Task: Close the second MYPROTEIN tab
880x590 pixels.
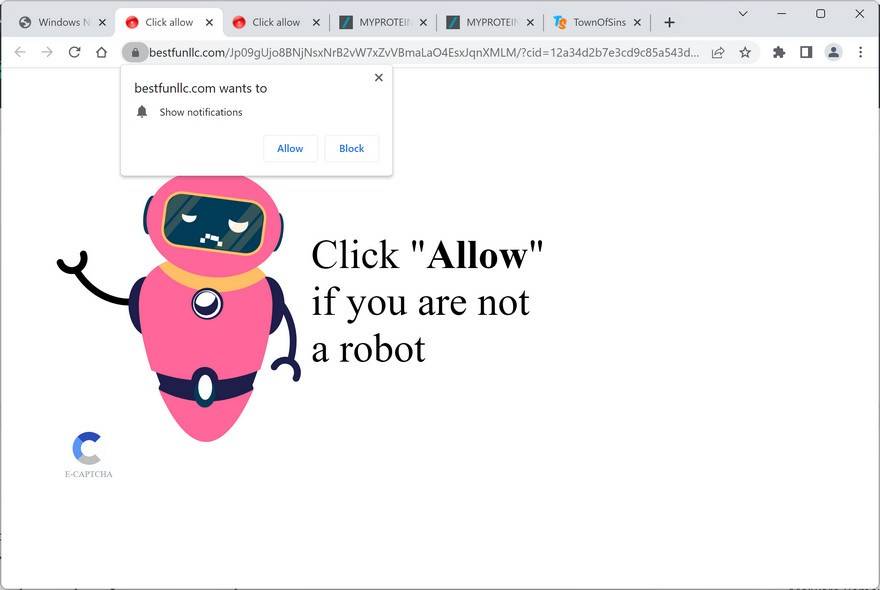Action: 530,22
